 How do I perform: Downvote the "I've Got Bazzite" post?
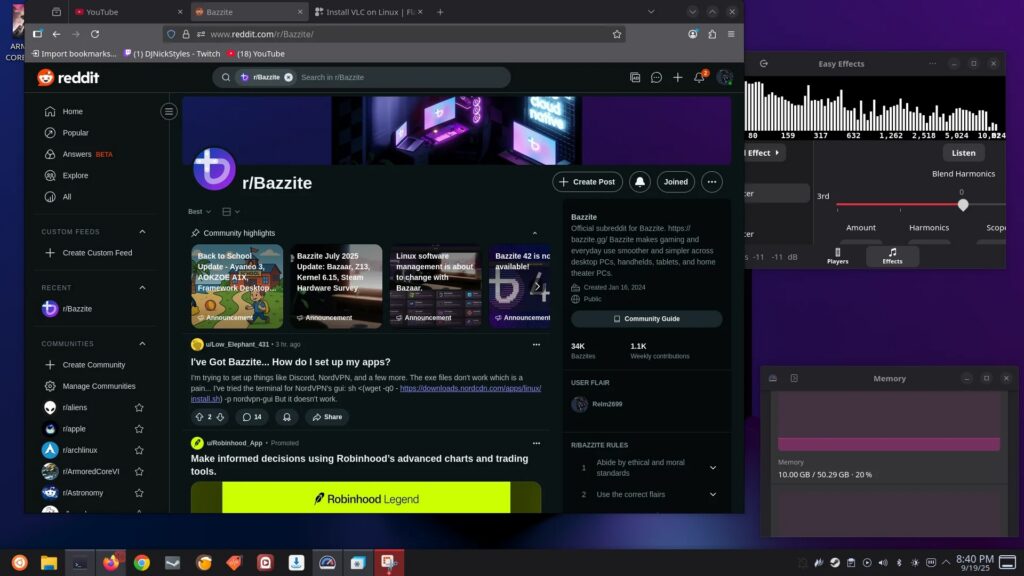(220, 417)
